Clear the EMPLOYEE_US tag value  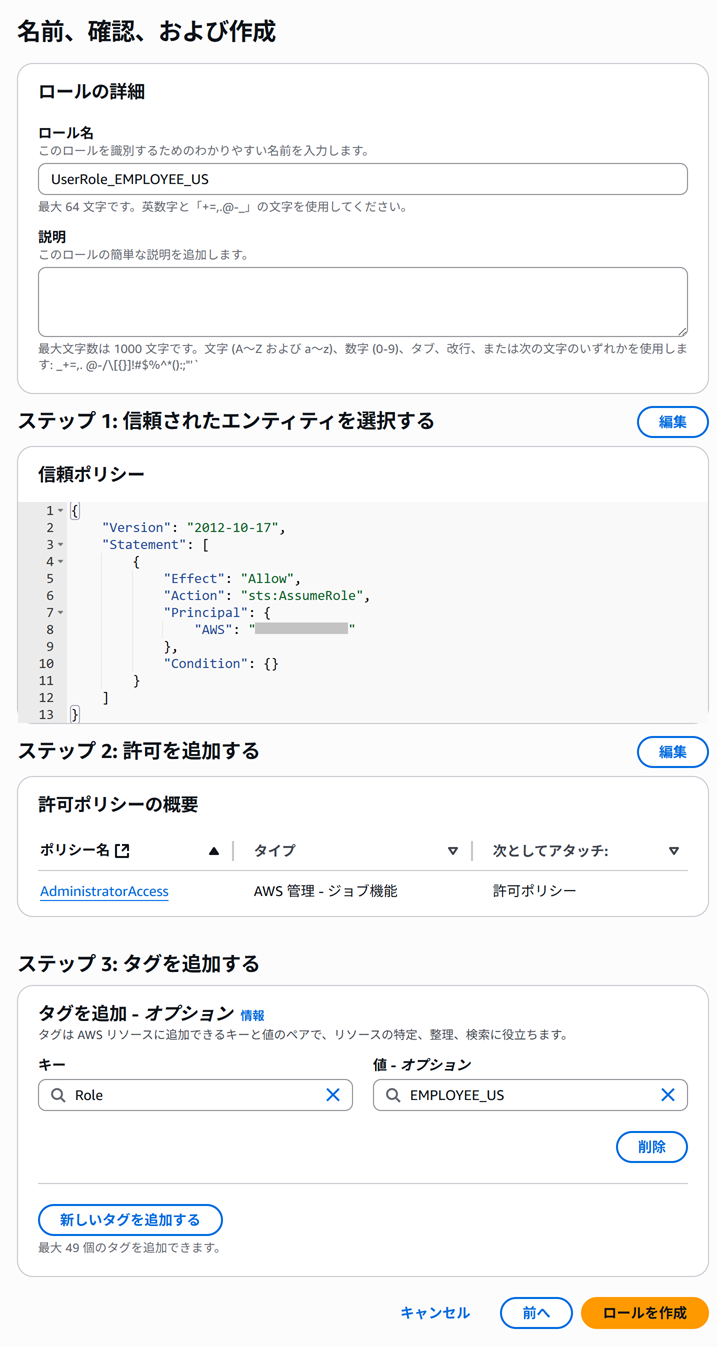click(x=668, y=1095)
